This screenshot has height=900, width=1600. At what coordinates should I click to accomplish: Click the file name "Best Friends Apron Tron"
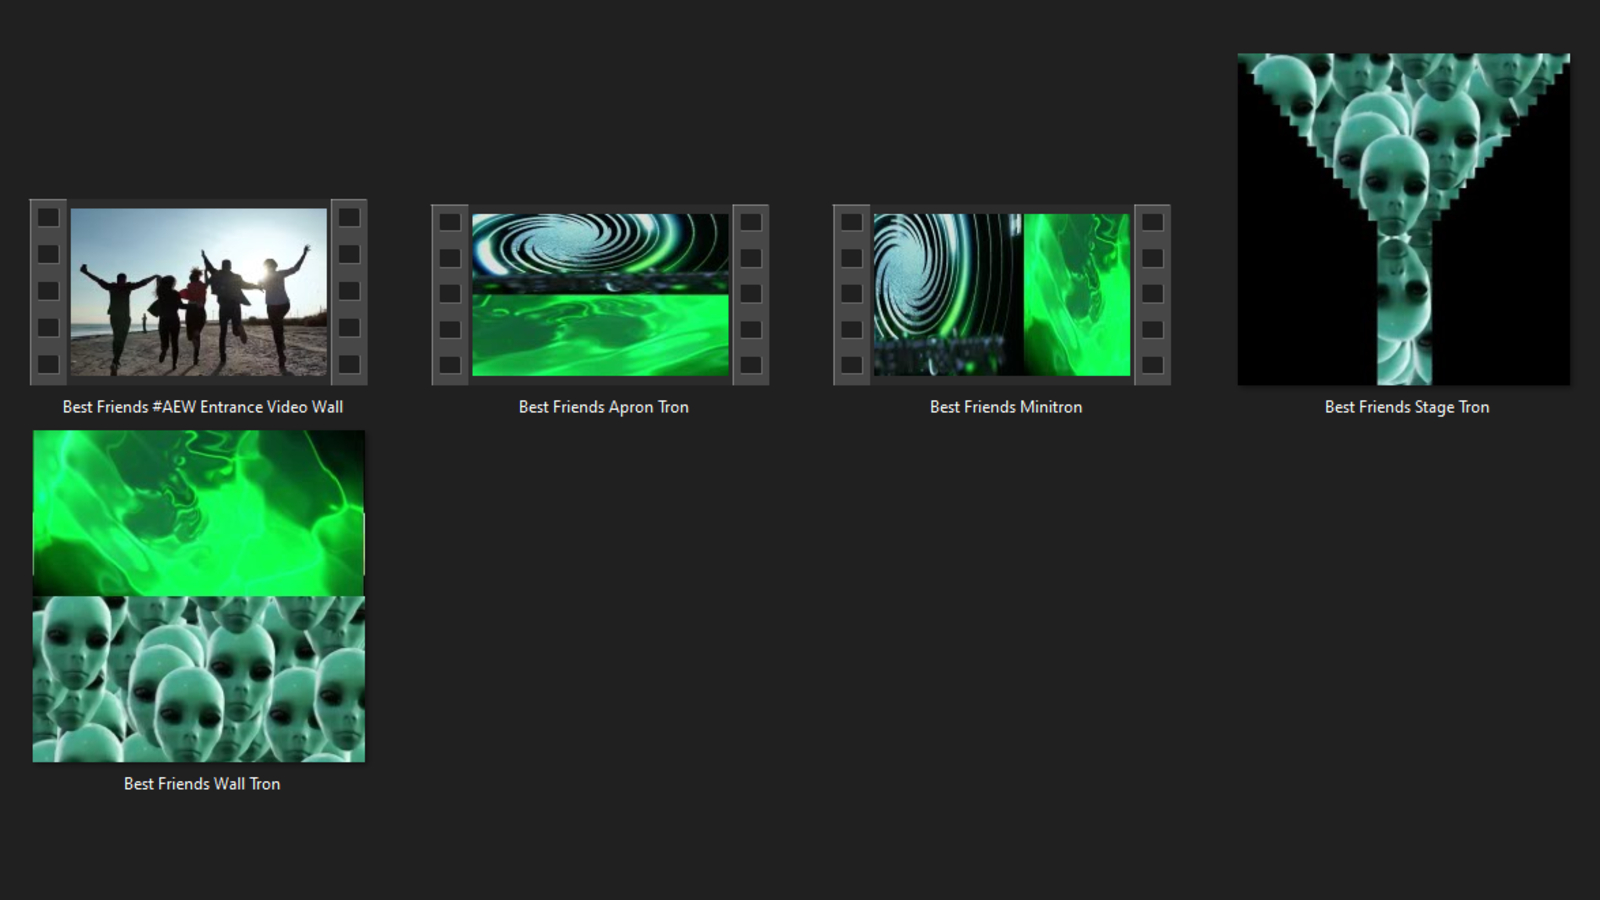click(604, 407)
